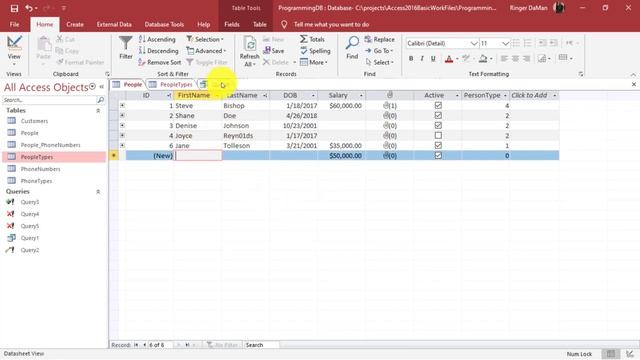This screenshot has height=360, width=640.
Task: Collapse the Queries group in navigation
Action: click(x=98, y=191)
